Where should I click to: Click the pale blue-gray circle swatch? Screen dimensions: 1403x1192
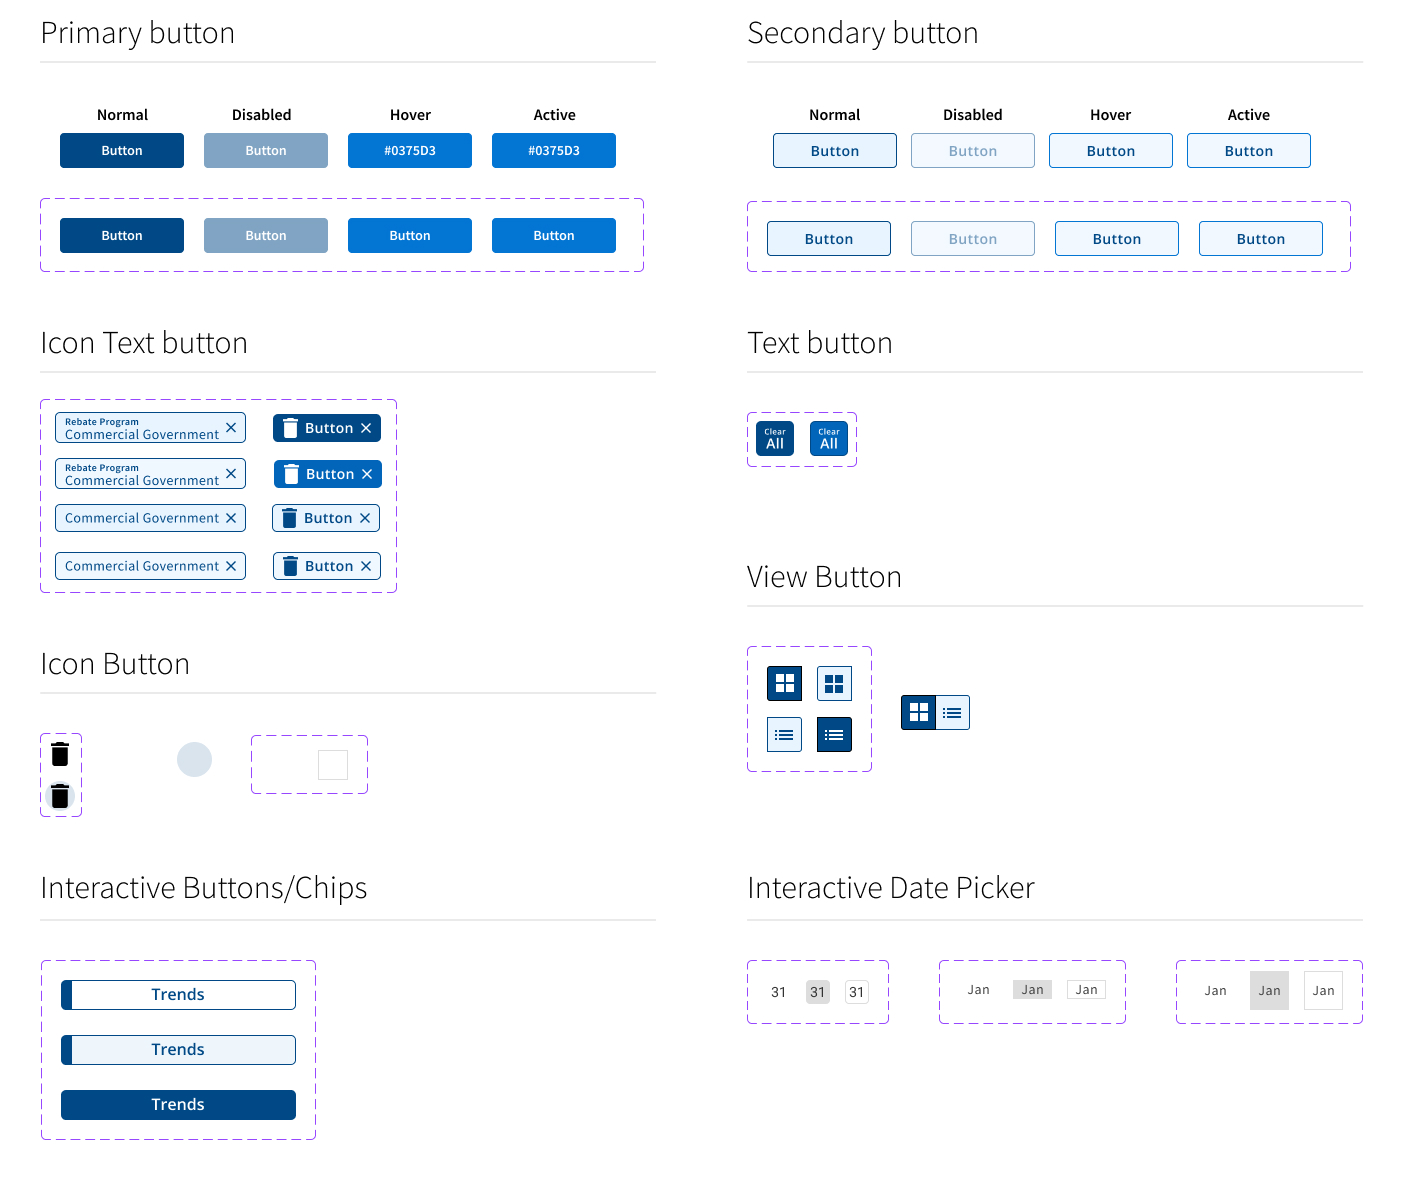tap(195, 760)
